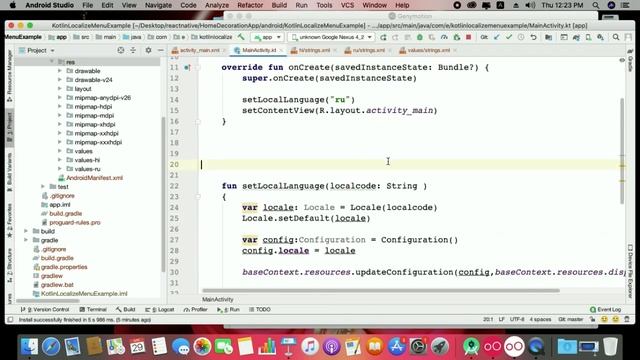Expand the drawable folder
Screen dimensions: 640x360
pos(60,71)
